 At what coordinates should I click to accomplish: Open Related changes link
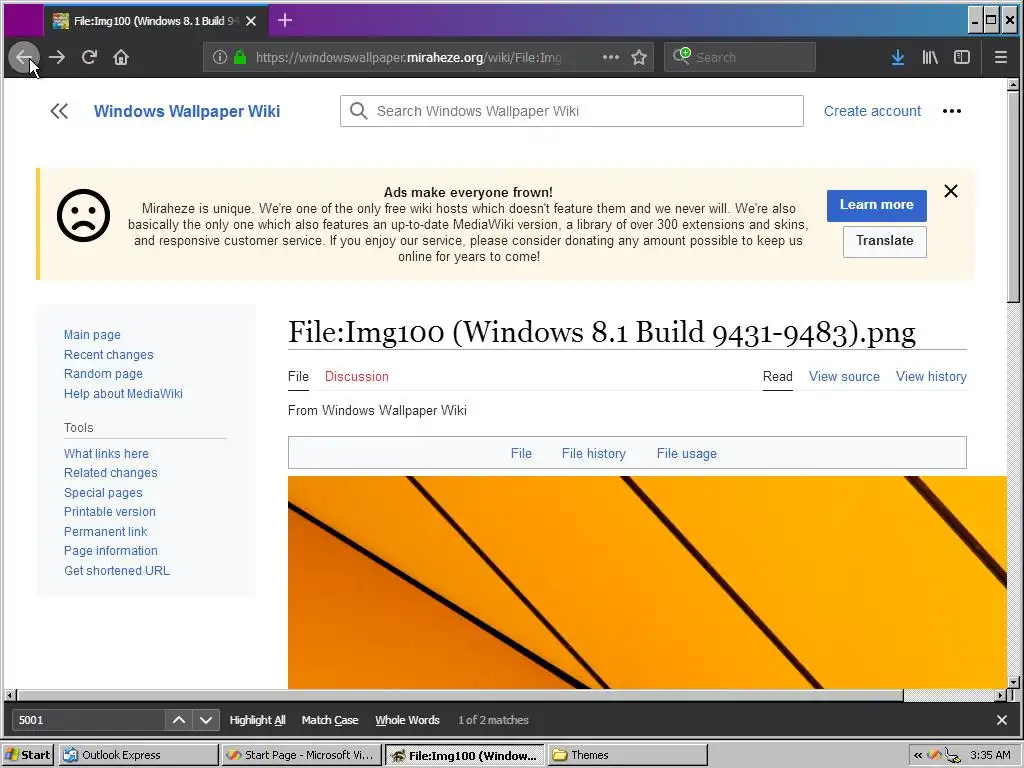pyautogui.click(x=110, y=473)
